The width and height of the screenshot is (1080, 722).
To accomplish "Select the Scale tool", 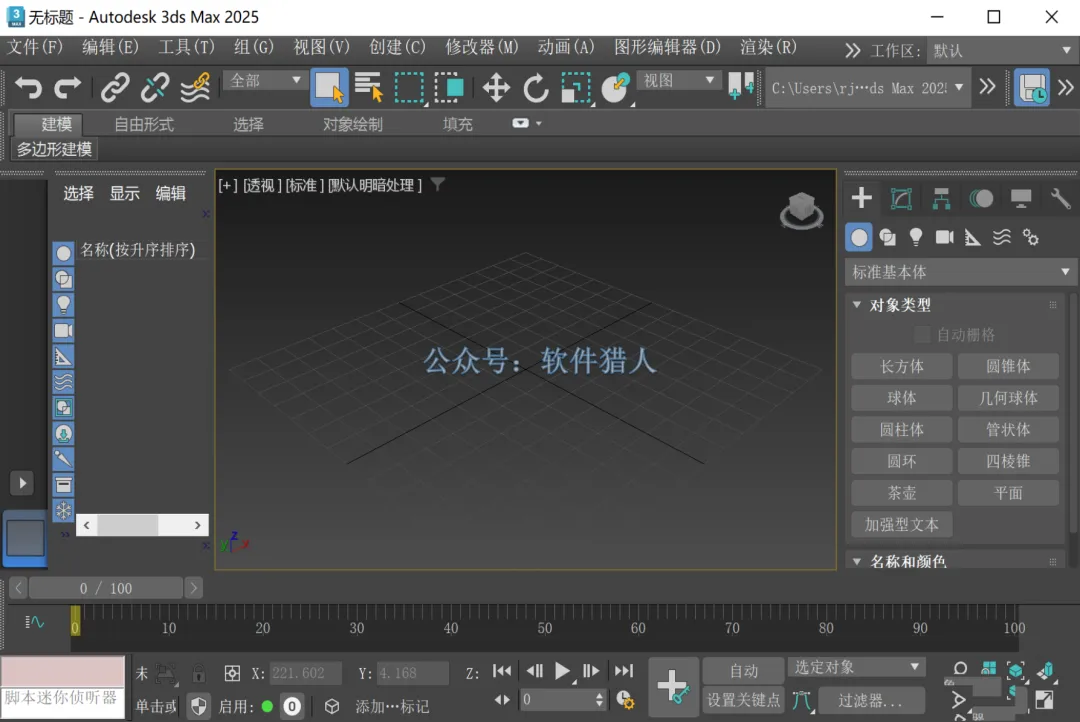I will pyautogui.click(x=576, y=88).
